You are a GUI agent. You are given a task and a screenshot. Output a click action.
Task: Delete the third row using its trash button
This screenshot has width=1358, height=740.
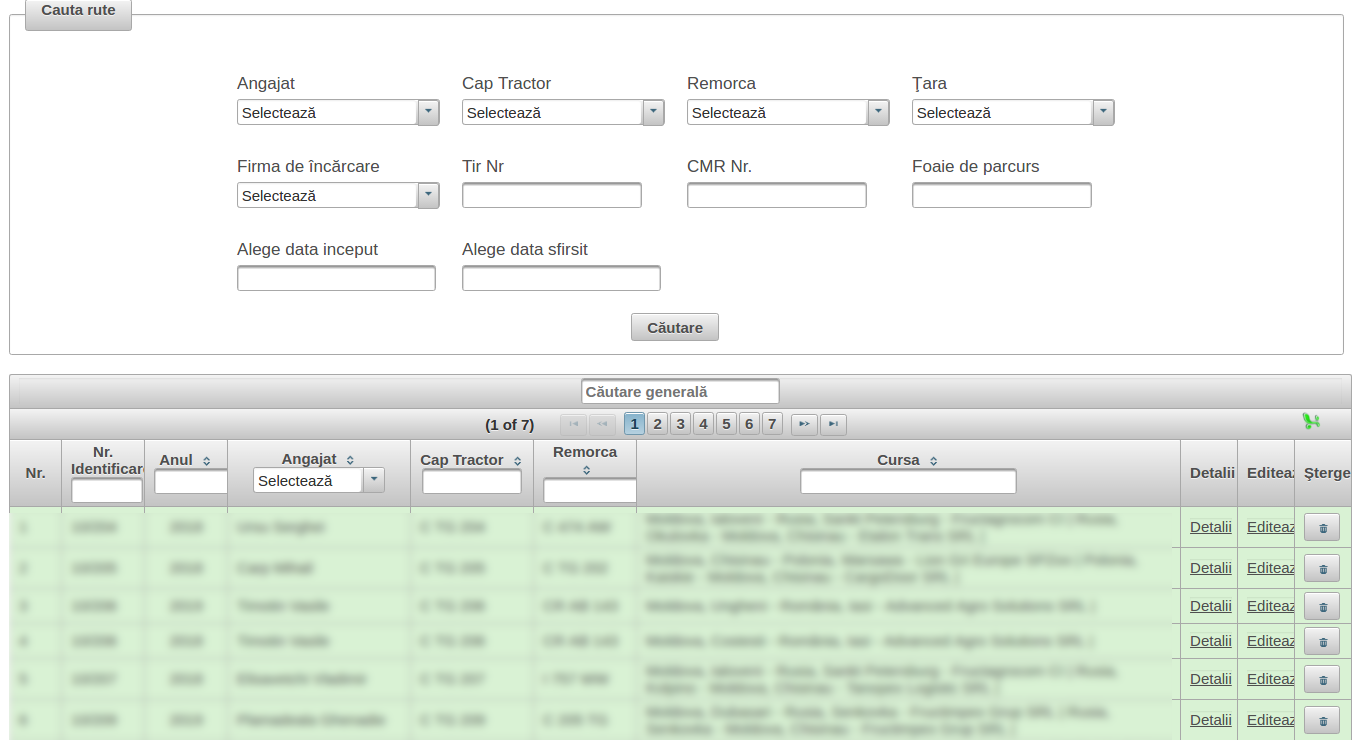pyautogui.click(x=1322, y=607)
